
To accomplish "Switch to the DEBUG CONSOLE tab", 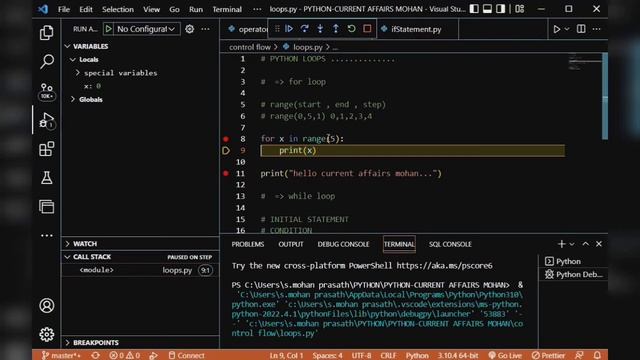I will (343, 244).
